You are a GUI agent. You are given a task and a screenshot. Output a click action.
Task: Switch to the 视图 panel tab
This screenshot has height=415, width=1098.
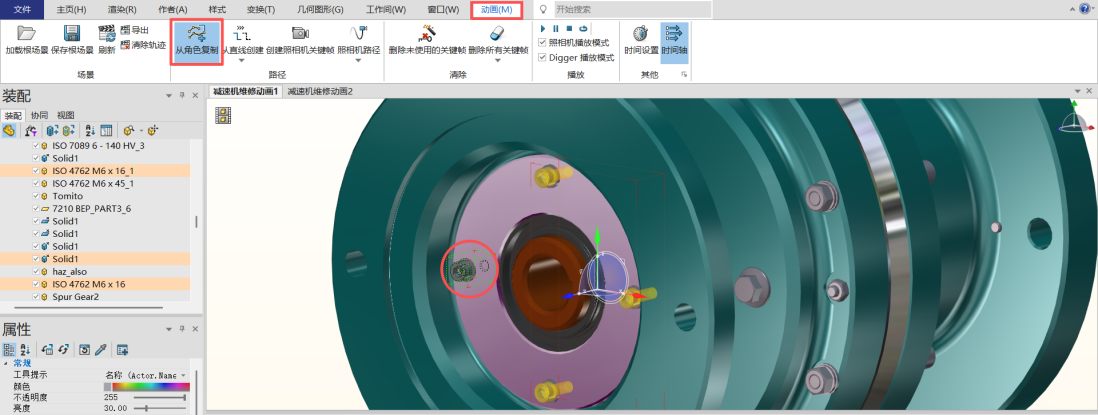tap(66, 115)
